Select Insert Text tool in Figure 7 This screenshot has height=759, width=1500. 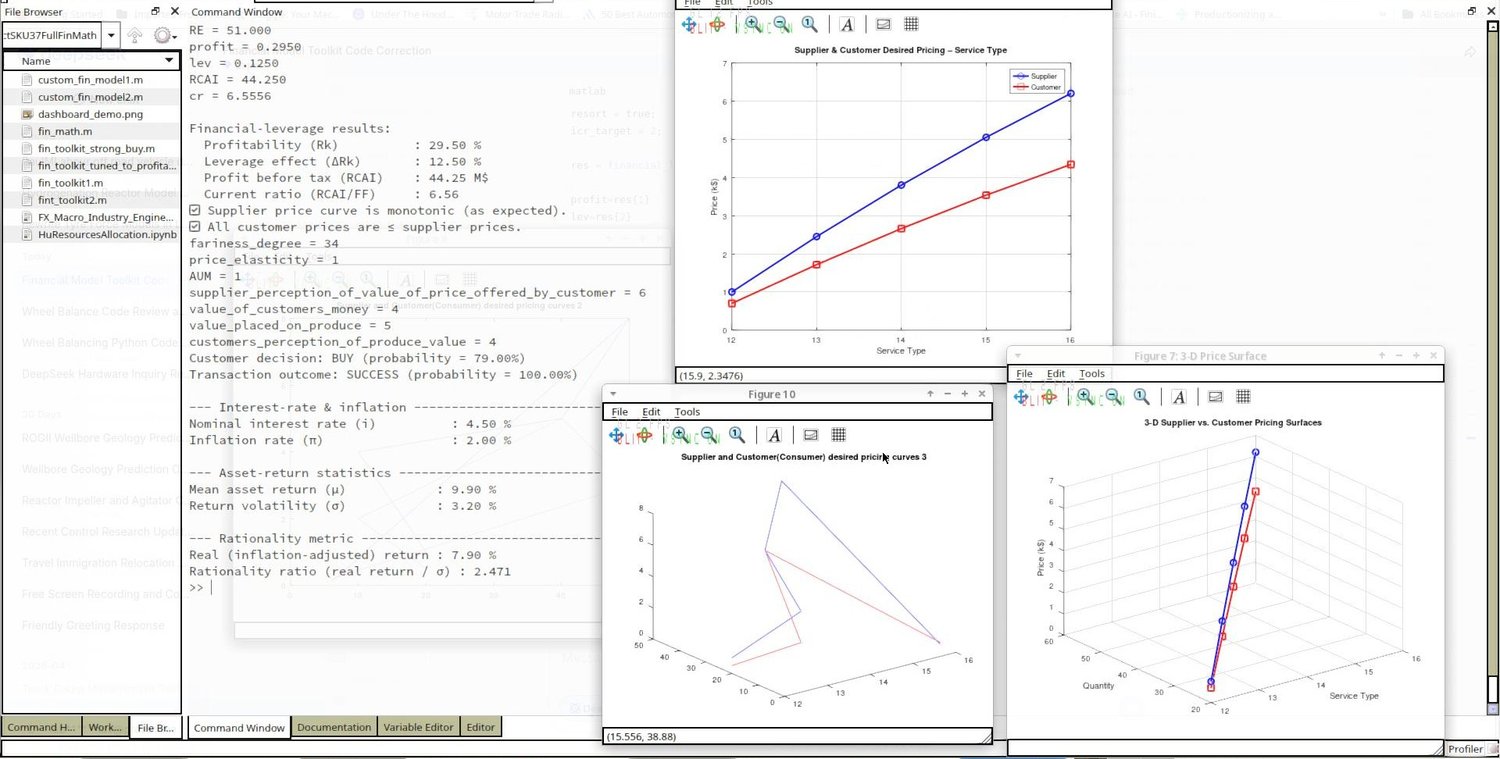(x=1179, y=397)
